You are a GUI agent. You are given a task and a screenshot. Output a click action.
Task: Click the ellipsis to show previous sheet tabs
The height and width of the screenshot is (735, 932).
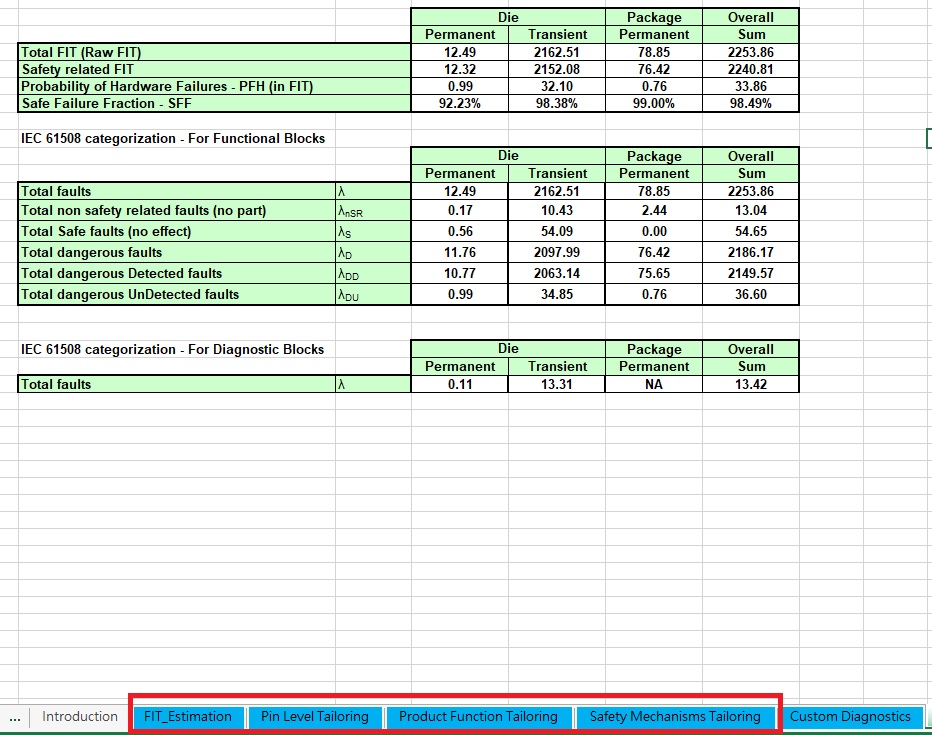tap(14, 716)
